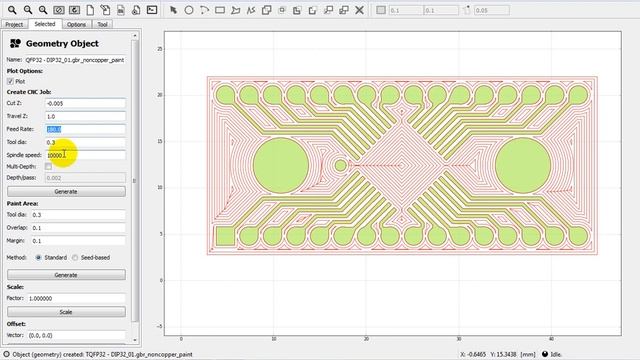Click Generate under Paint Area
640x360 pixels.
pyautogui.click(x=66, y=275)
